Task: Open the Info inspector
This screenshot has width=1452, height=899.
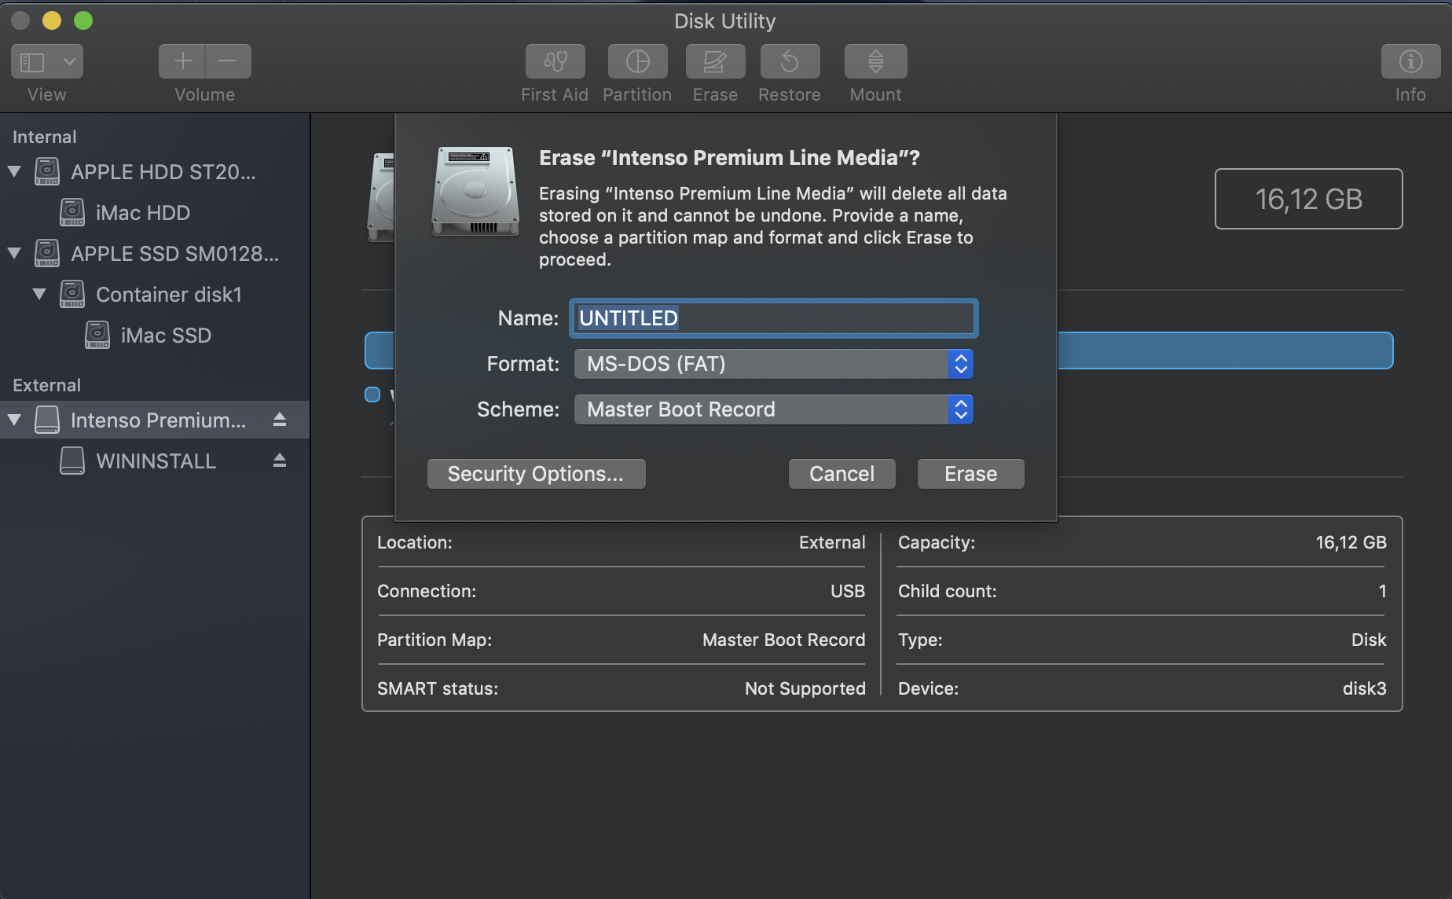Action: click(1410, 62)
